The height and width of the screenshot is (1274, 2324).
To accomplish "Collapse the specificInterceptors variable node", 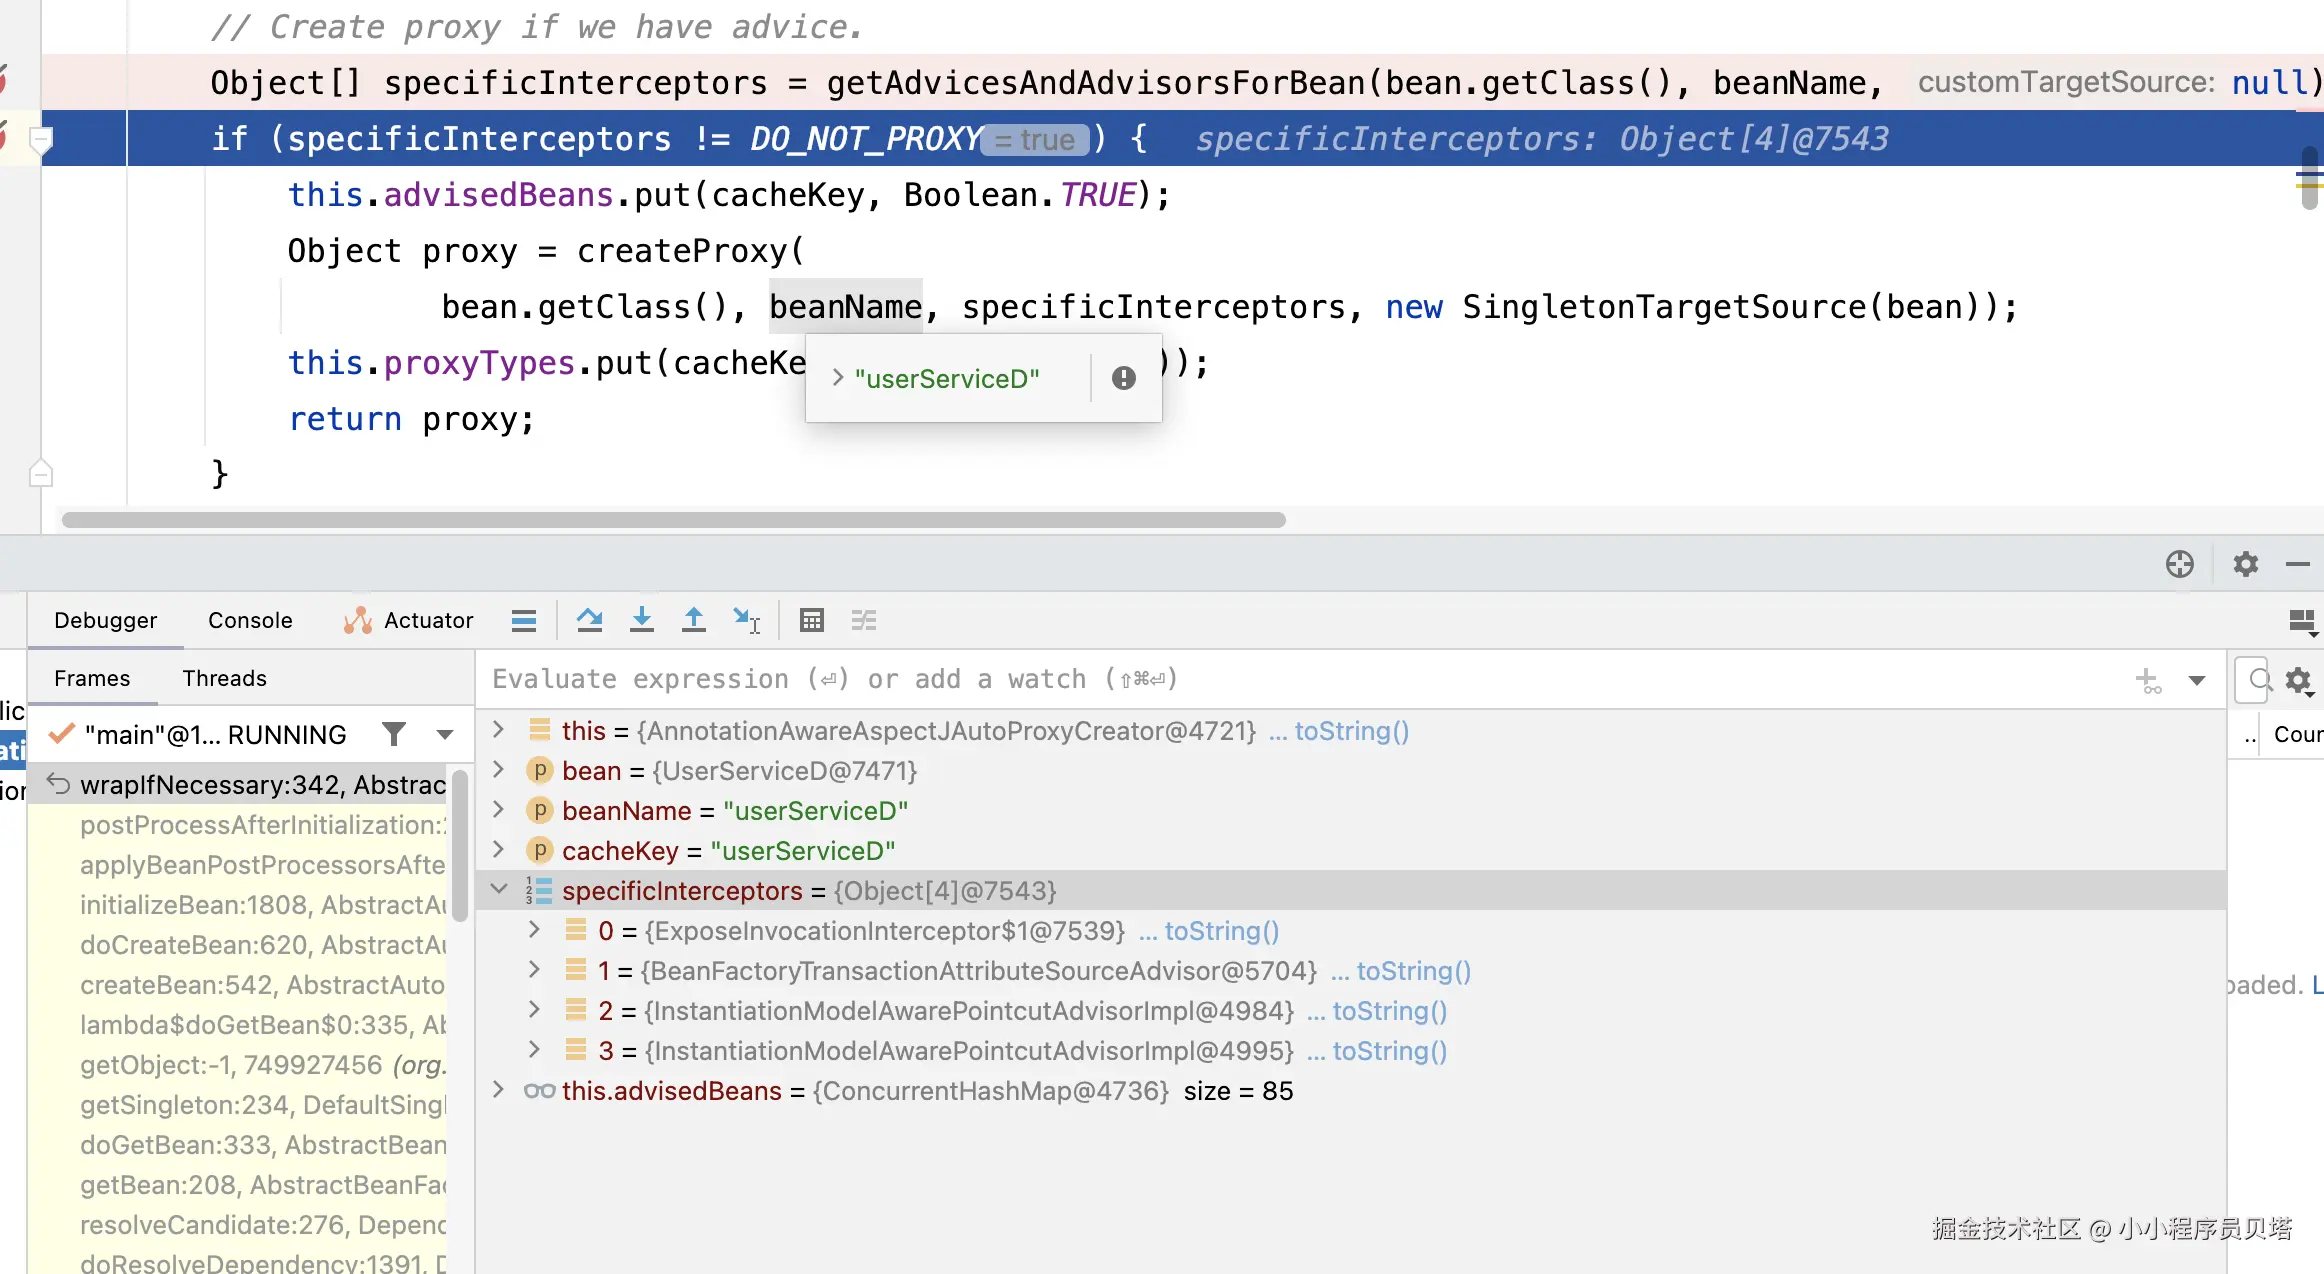I will (499, 889).
